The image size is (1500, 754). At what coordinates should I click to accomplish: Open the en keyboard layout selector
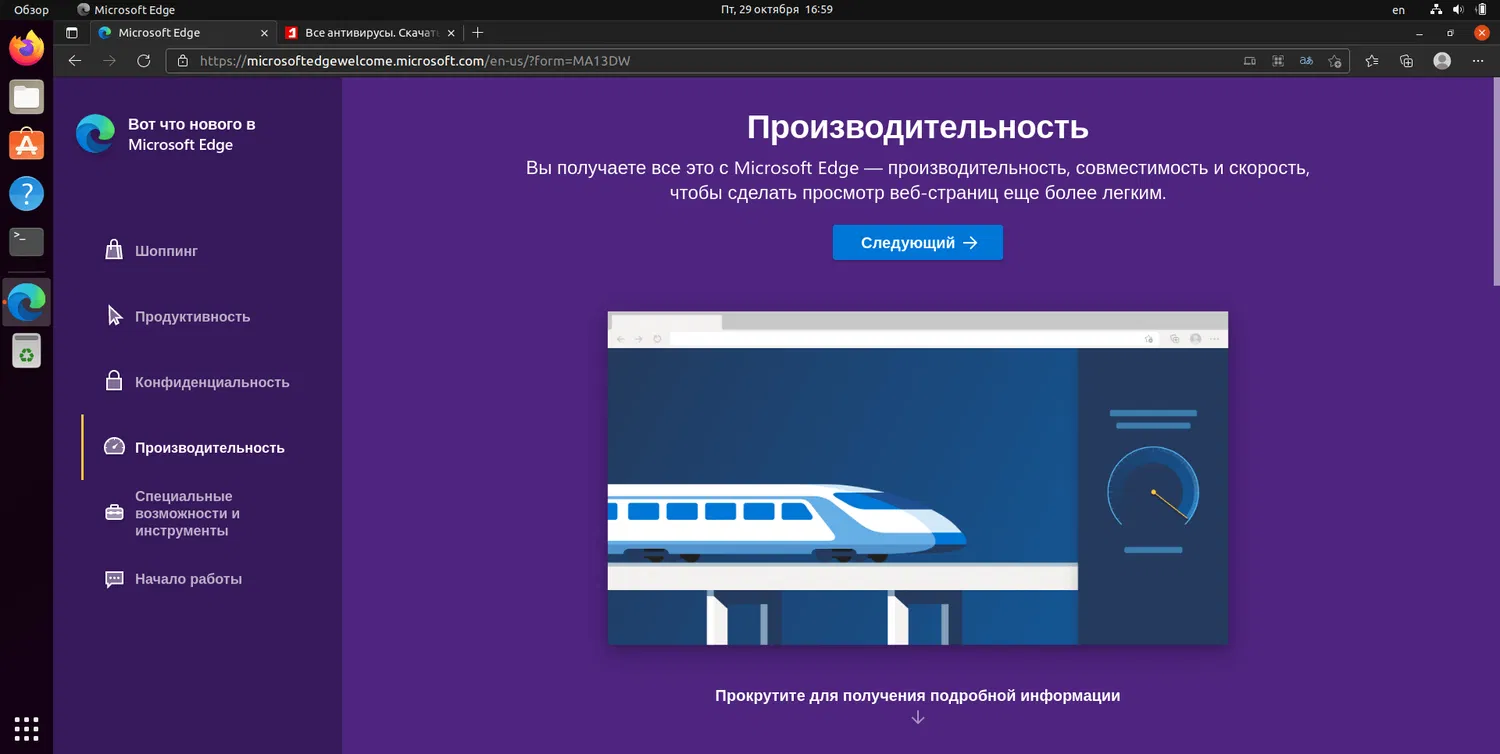(1399, 10)
